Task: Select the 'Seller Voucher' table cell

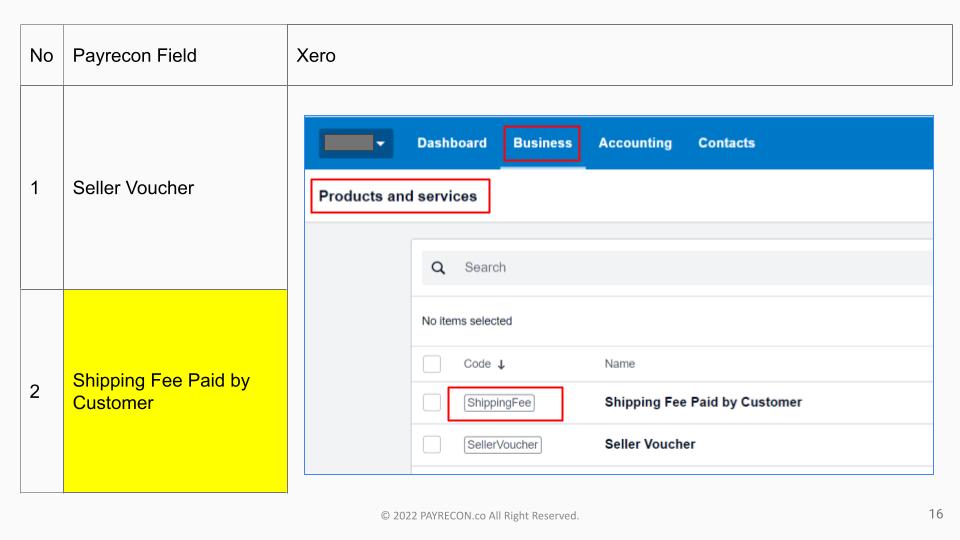Action: pos(175,187)
